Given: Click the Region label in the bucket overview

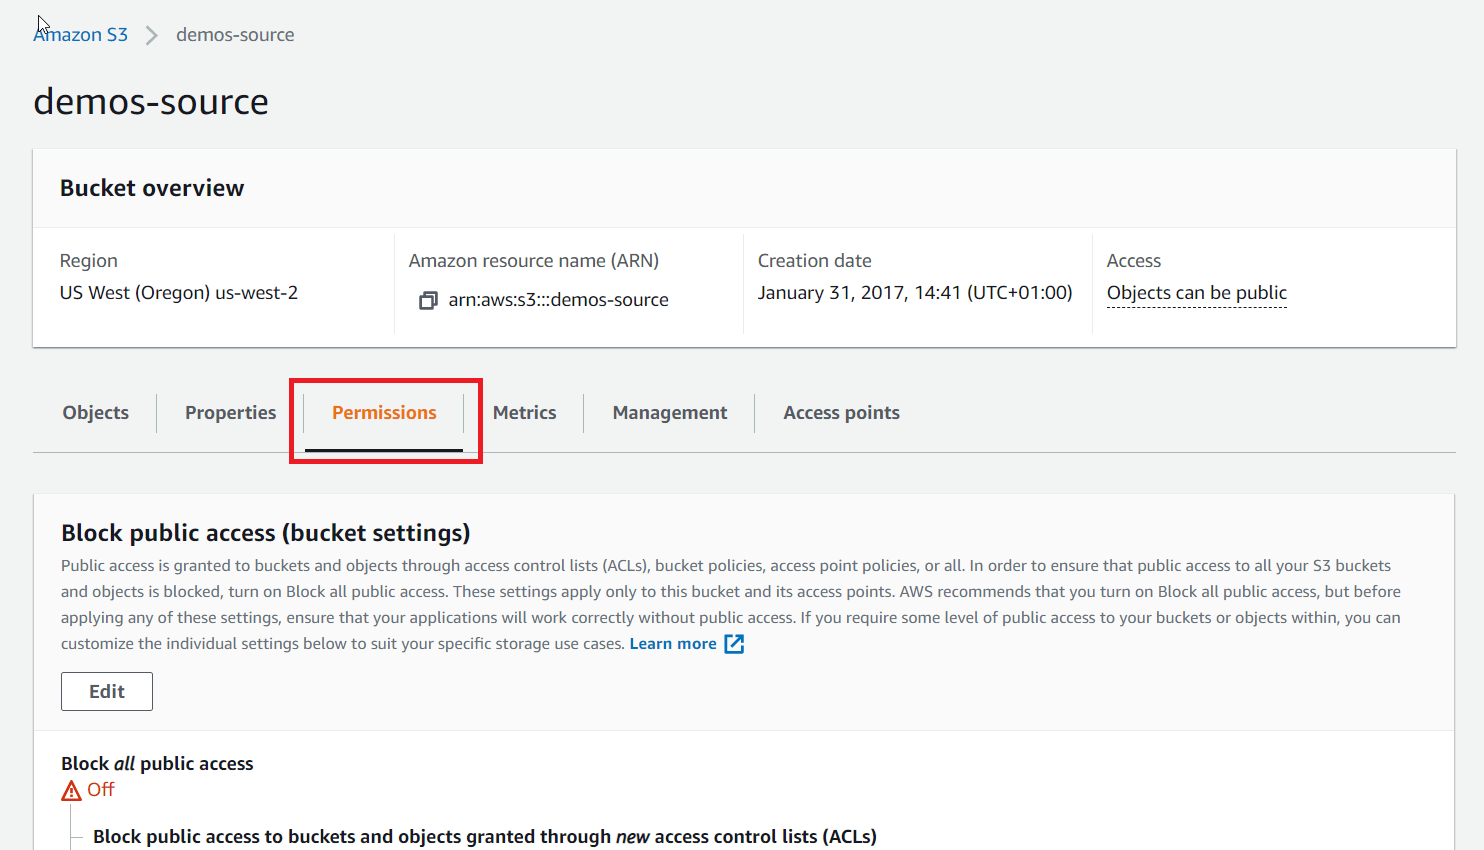Looking at the screenshot, I should click(89, 261).
